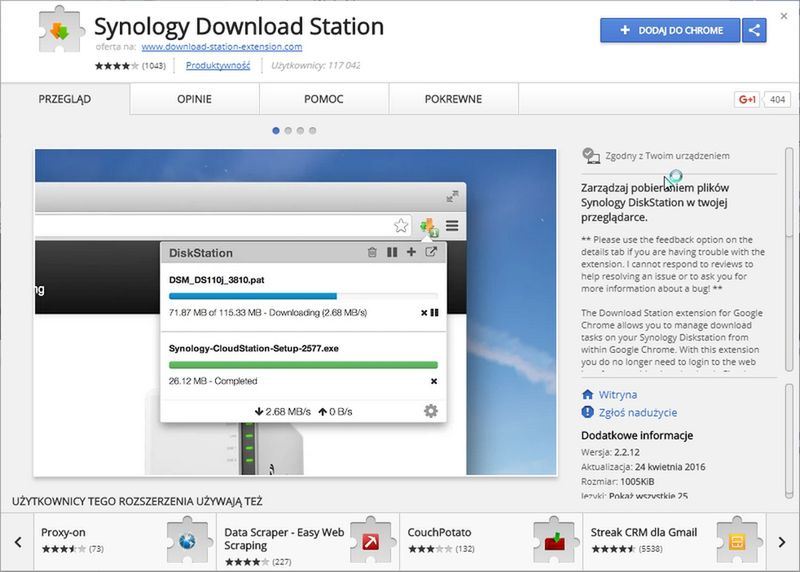This screenshot has height=572, width=800.
Task: Open the Produktywność category link
Action: 218,65
